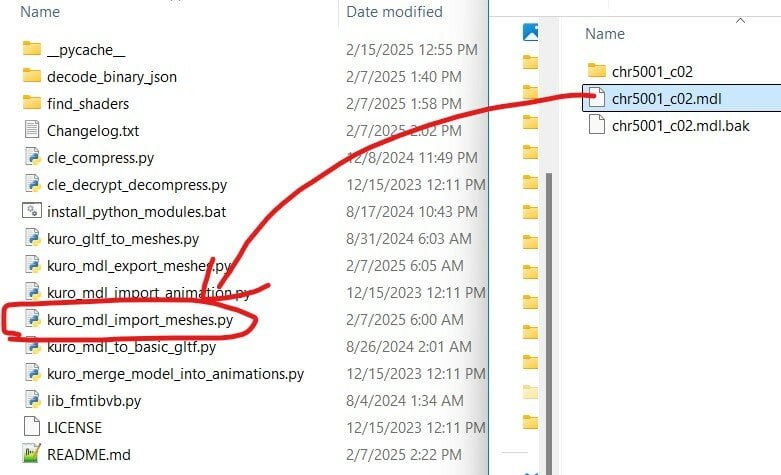Click date 8/4/2024 1:34 AM

(x=404, y=400)
